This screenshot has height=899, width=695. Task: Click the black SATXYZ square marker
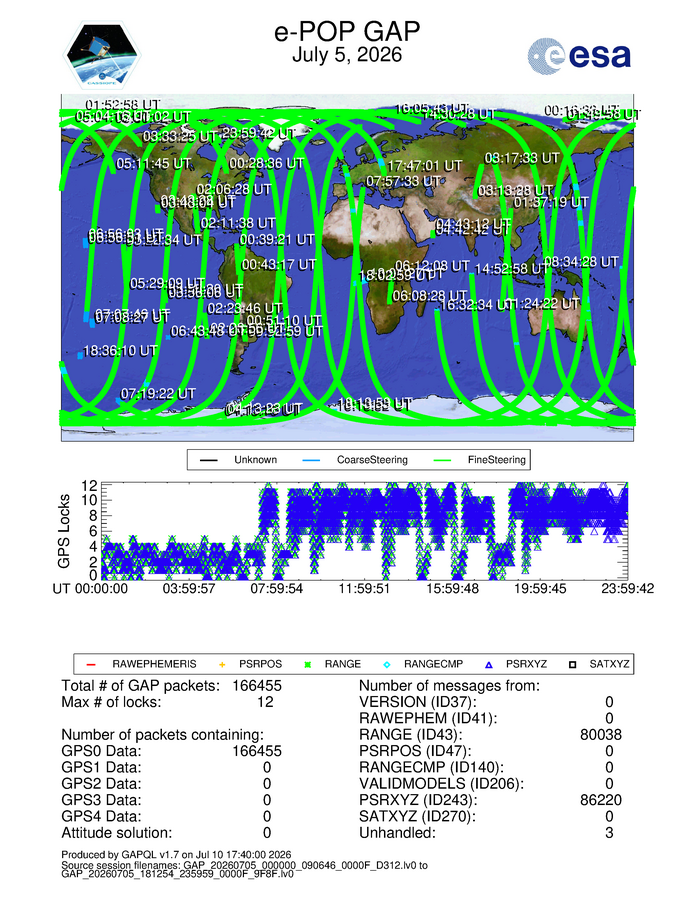click(x=572, y=665)
